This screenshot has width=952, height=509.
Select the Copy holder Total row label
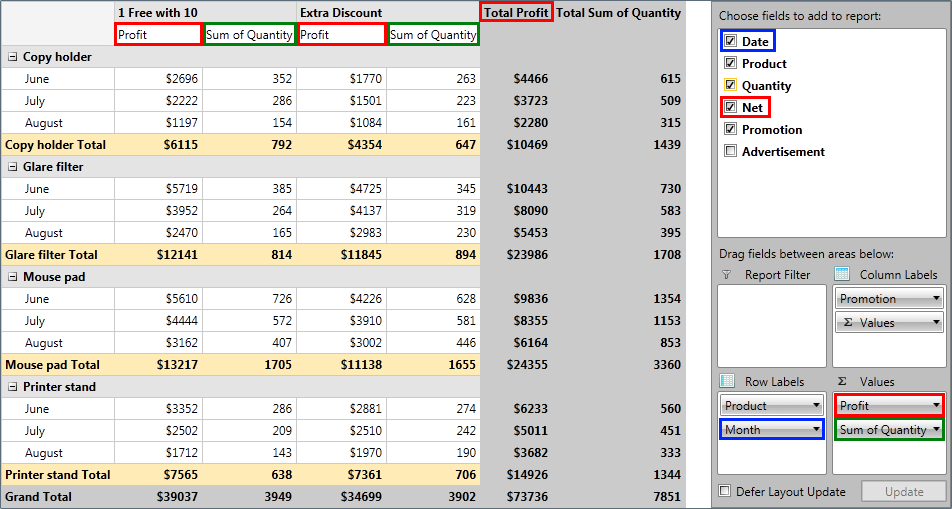55,145
